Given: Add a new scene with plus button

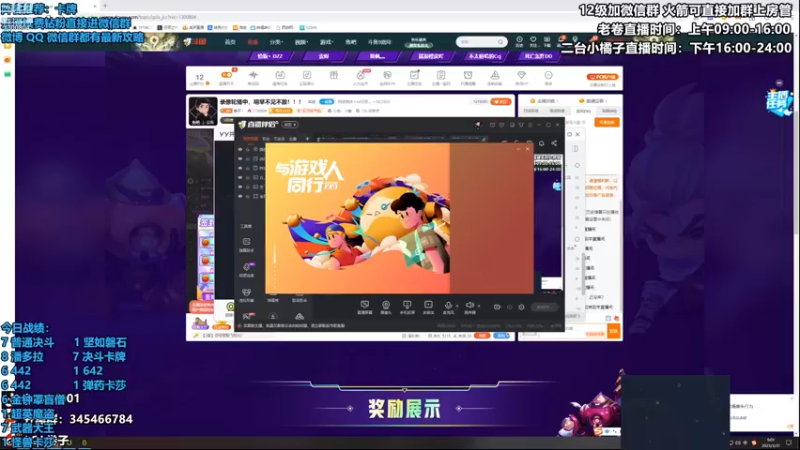Looking at the screenshot, I should click(x=307, y=139).
